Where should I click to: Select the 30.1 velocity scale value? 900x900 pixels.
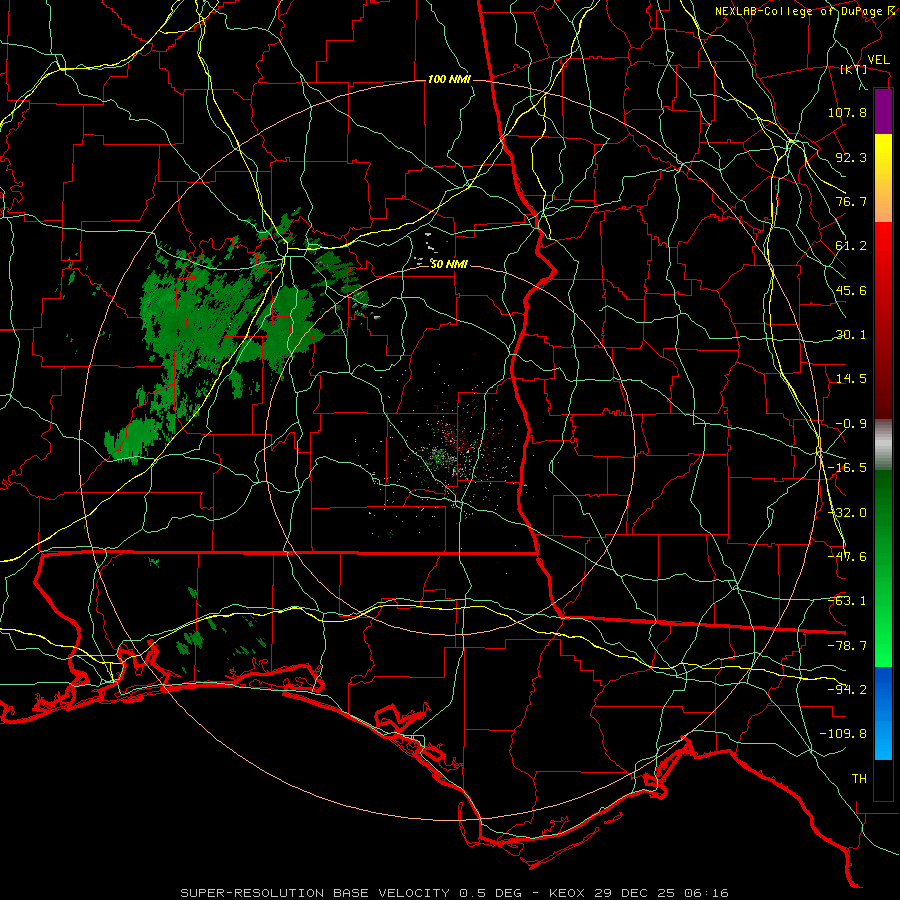[x=851, y=335]
